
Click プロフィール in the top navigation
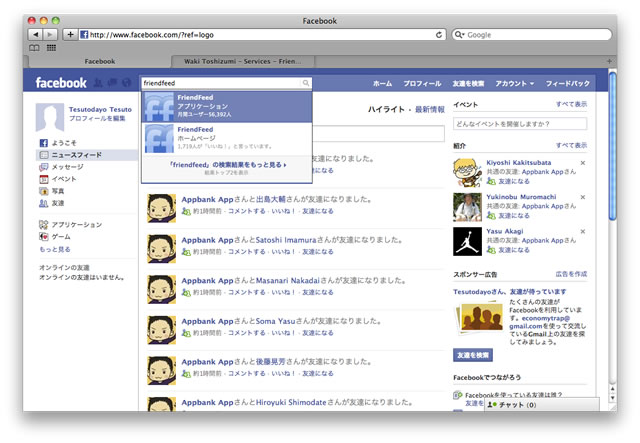point(422,83)
